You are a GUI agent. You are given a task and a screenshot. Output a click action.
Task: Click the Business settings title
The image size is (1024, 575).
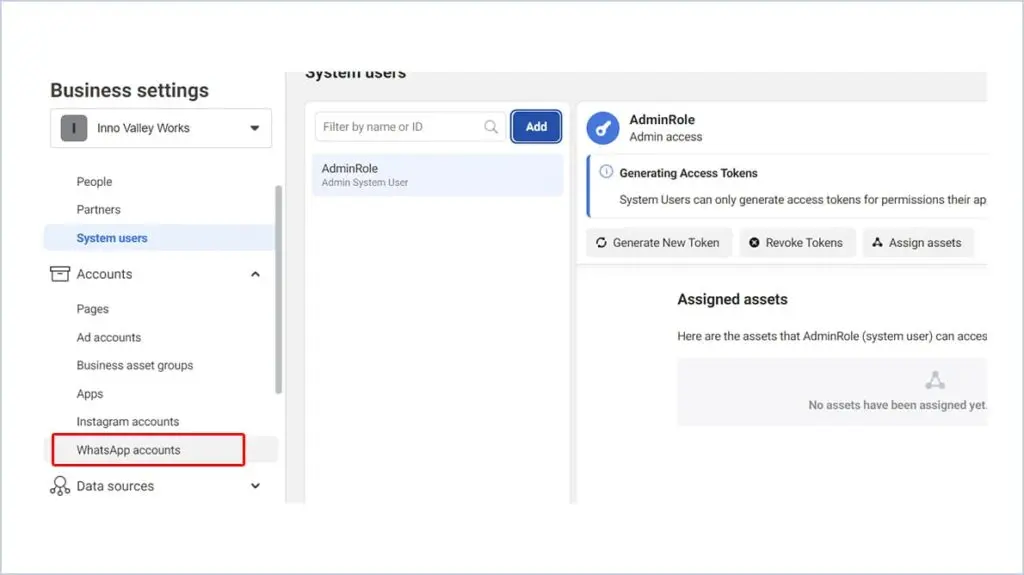click(x=129, y=90)
